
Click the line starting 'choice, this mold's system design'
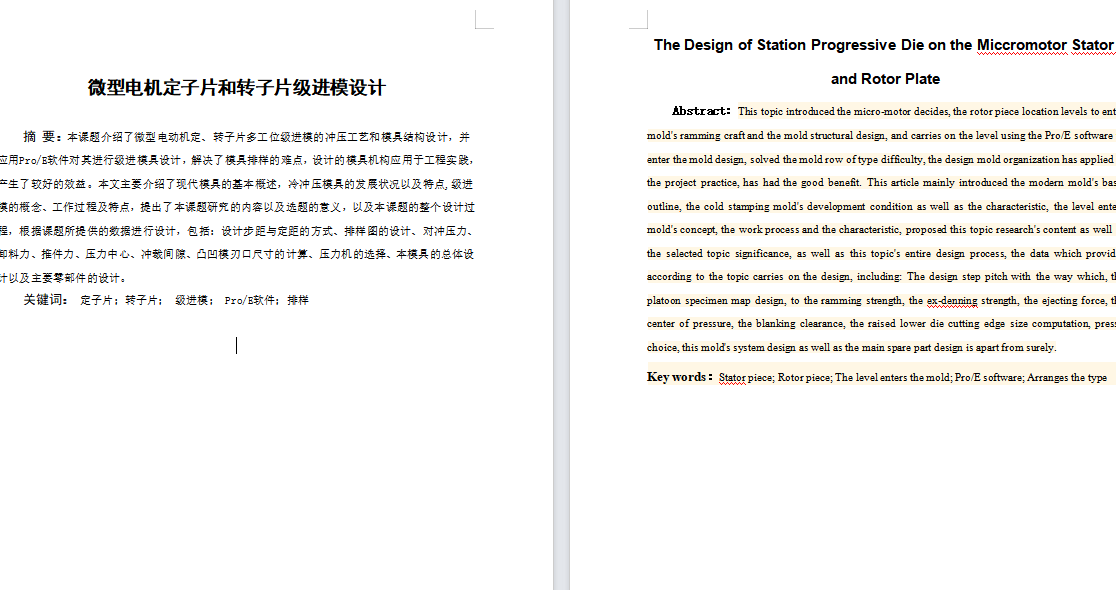[x=852, y=347]
